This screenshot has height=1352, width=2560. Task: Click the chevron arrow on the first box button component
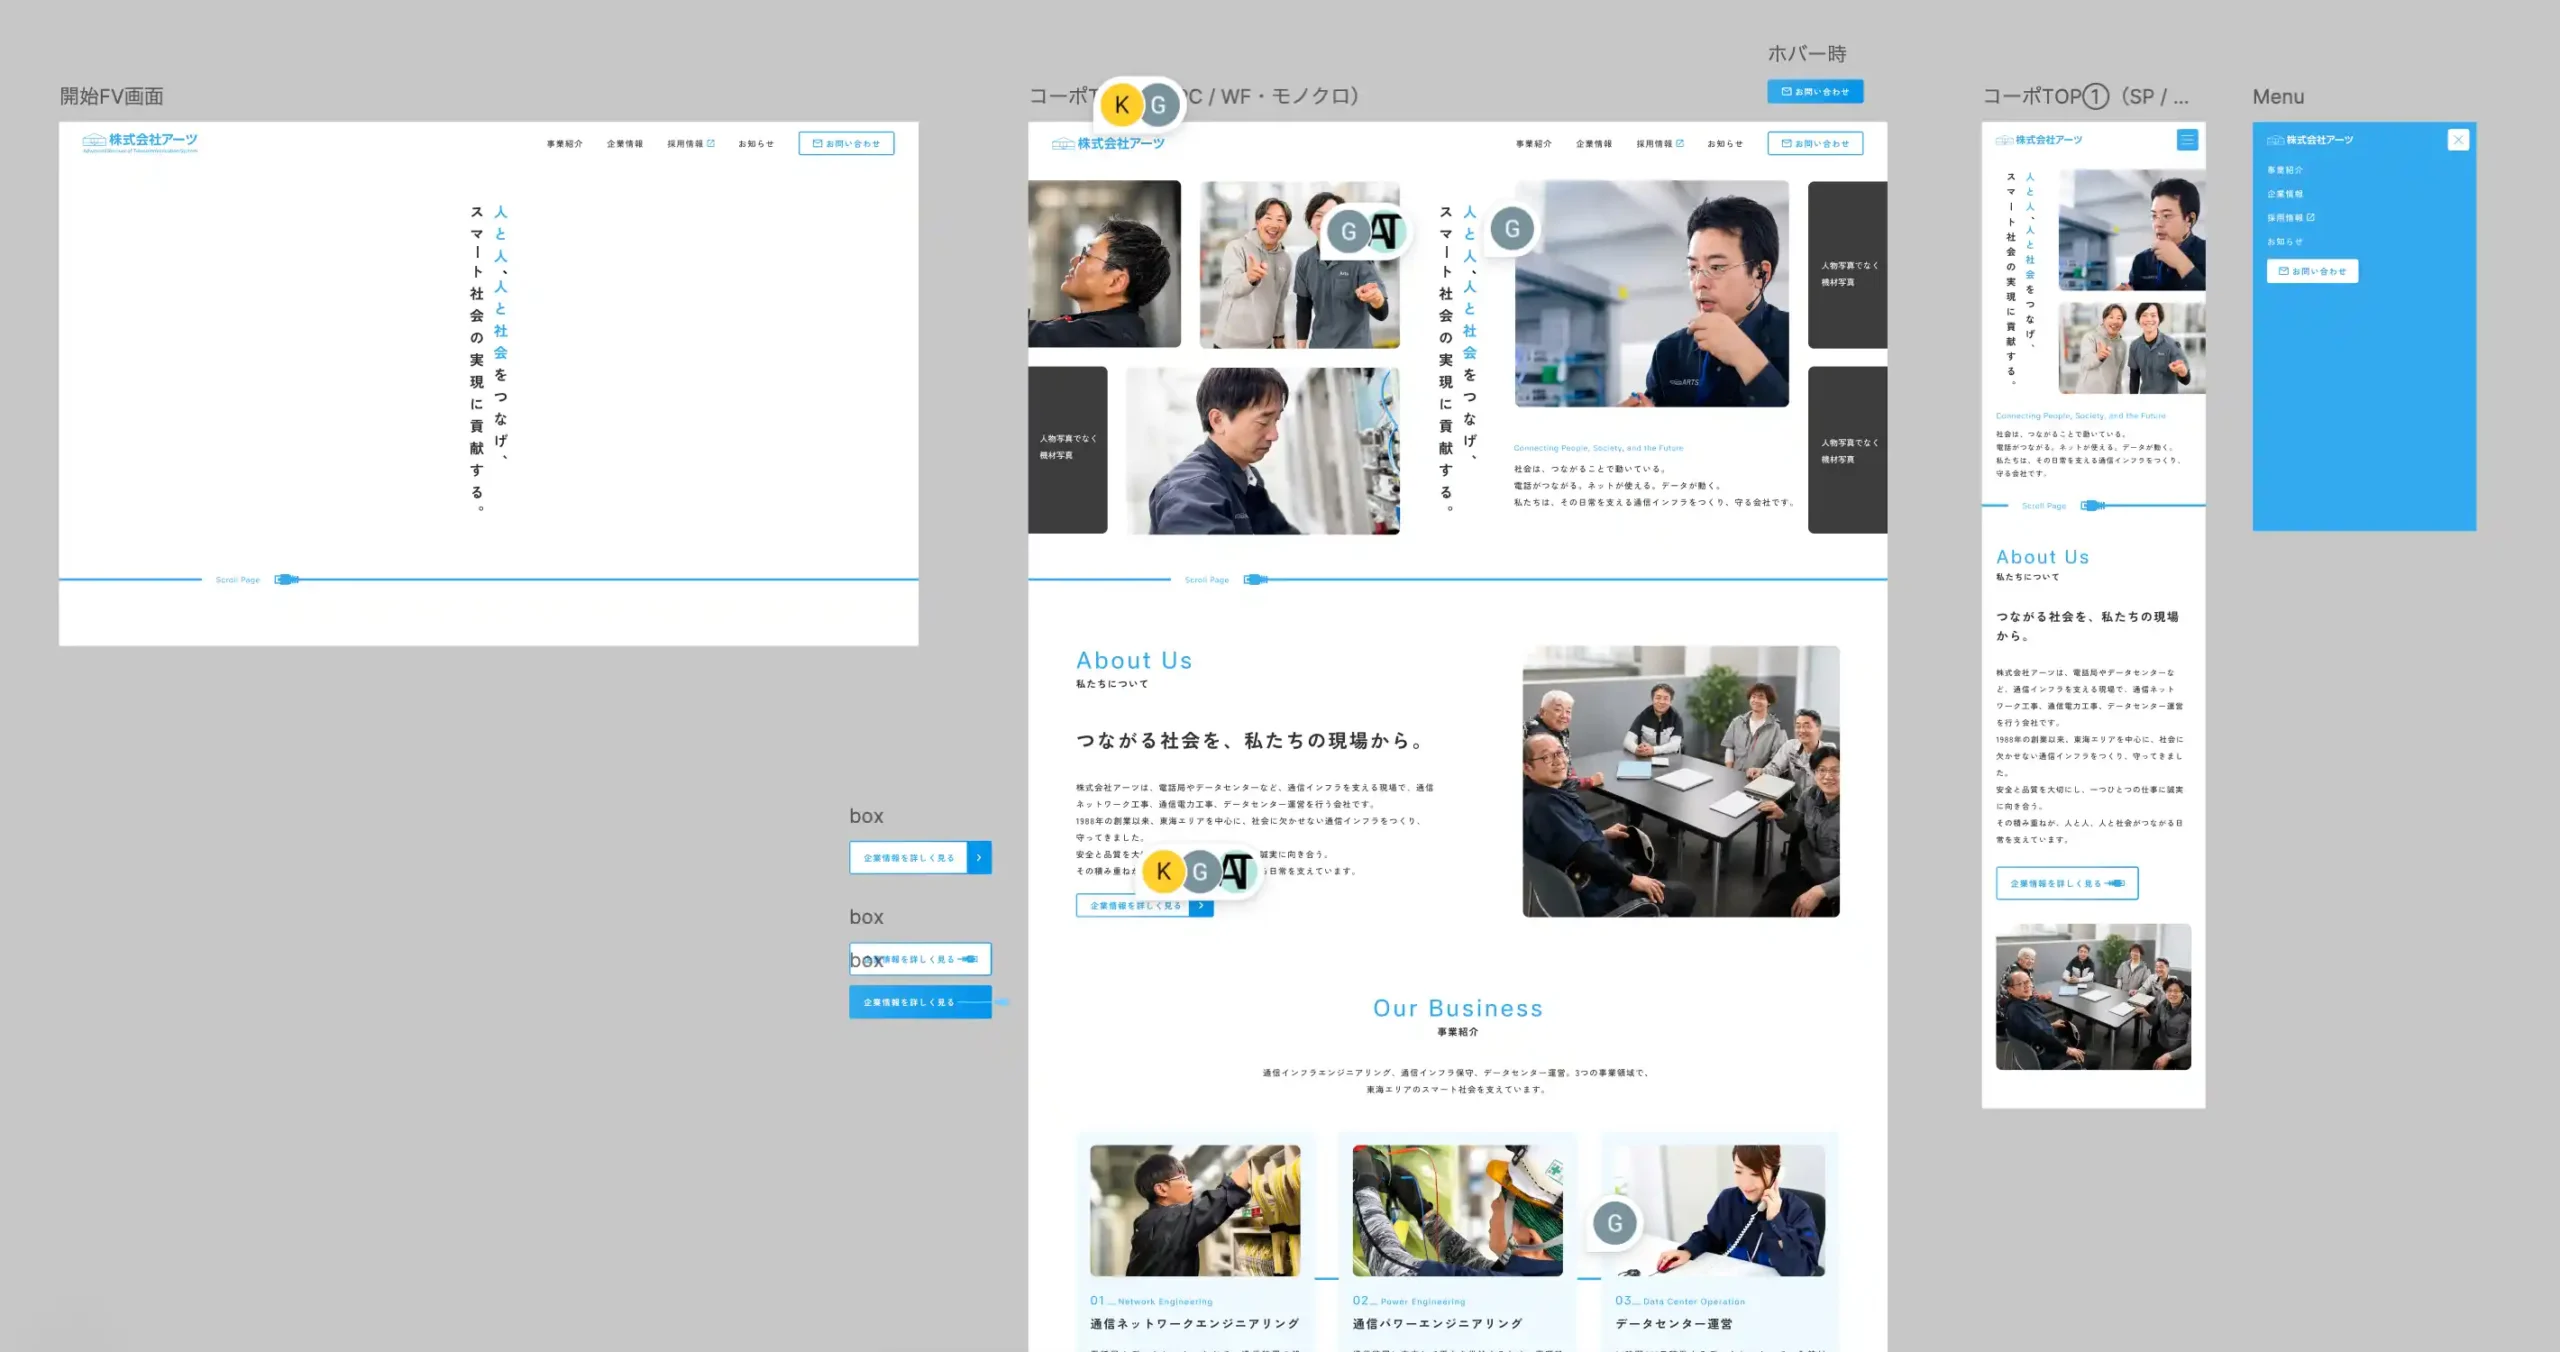coord(979,858)
